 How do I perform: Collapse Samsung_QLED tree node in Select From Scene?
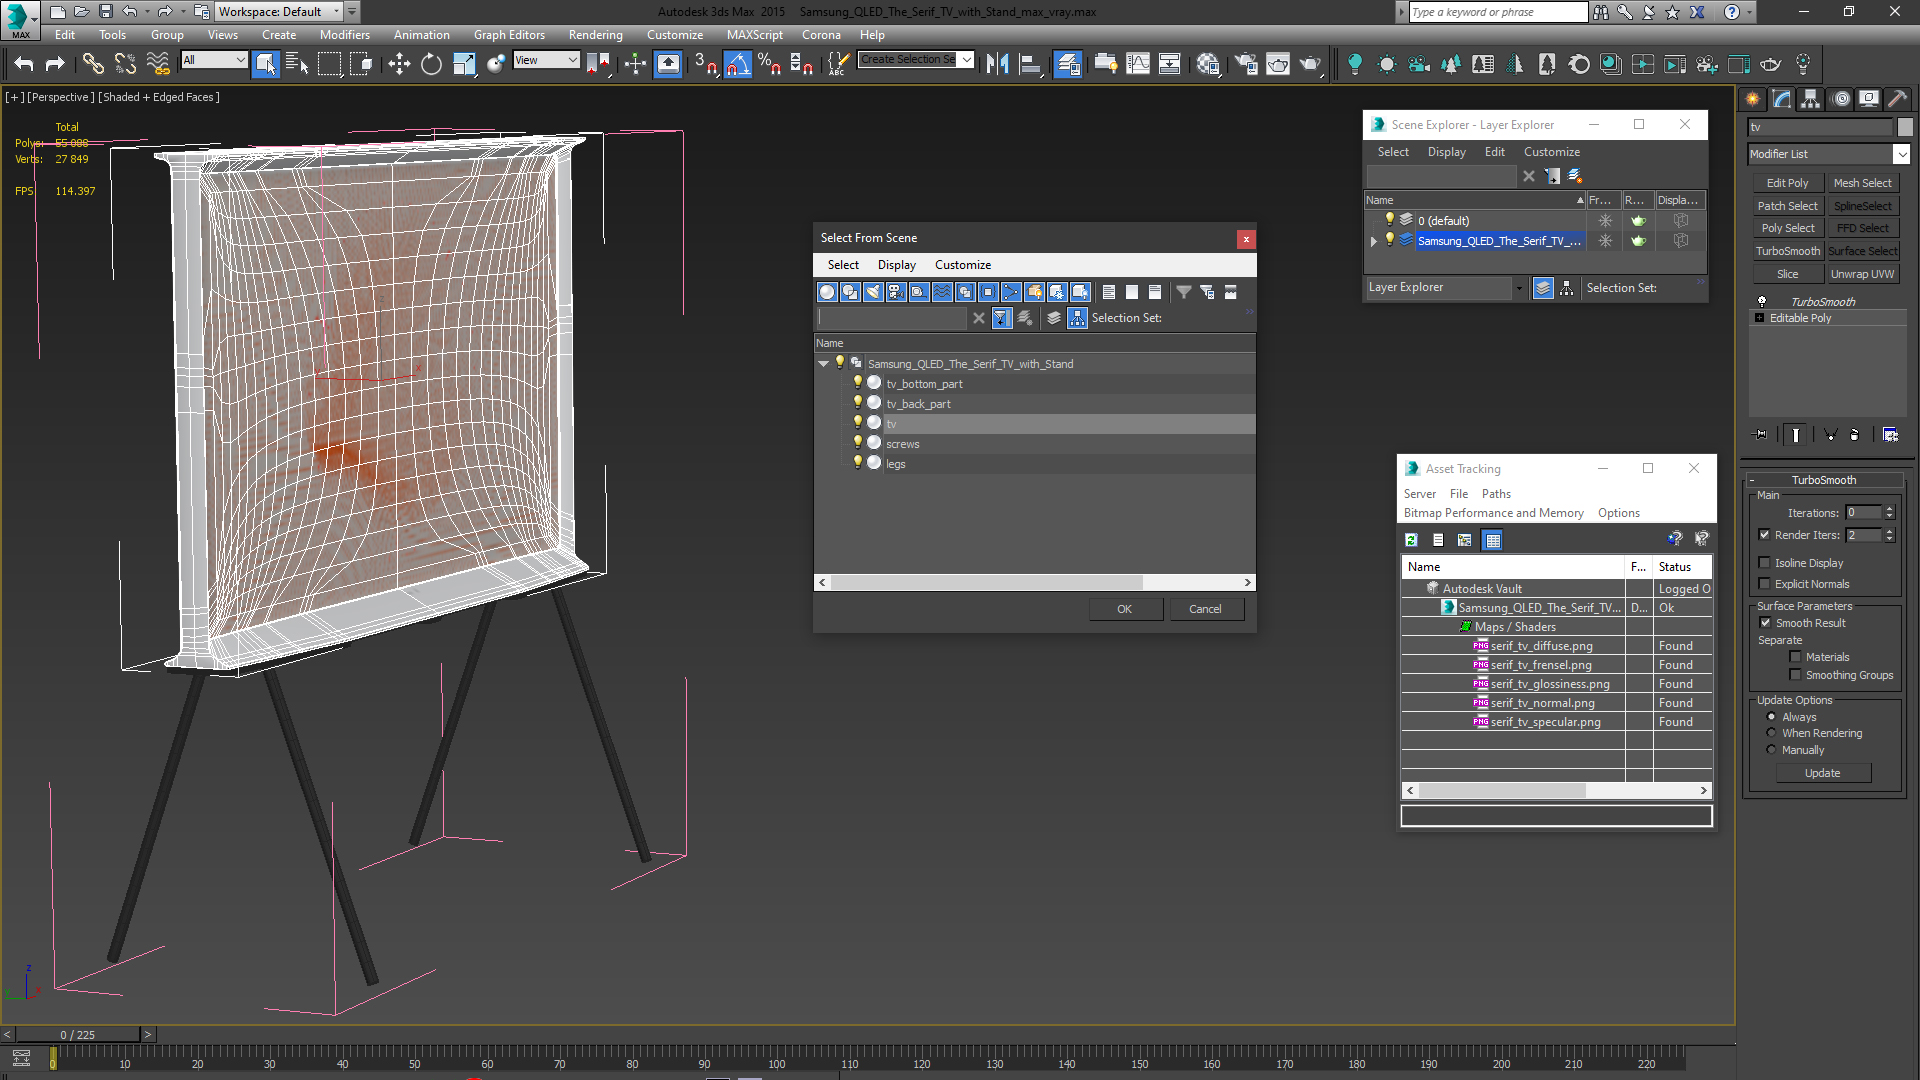[x=823, y=364]
